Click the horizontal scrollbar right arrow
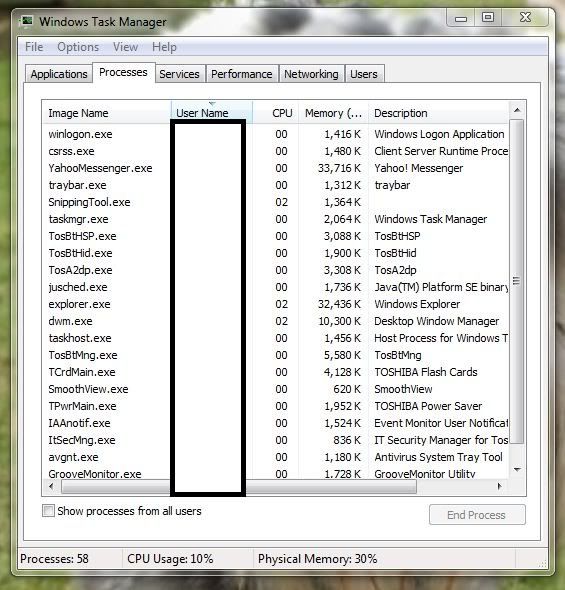The height and width of the screenshot is (590, 565). pos(500,487)
